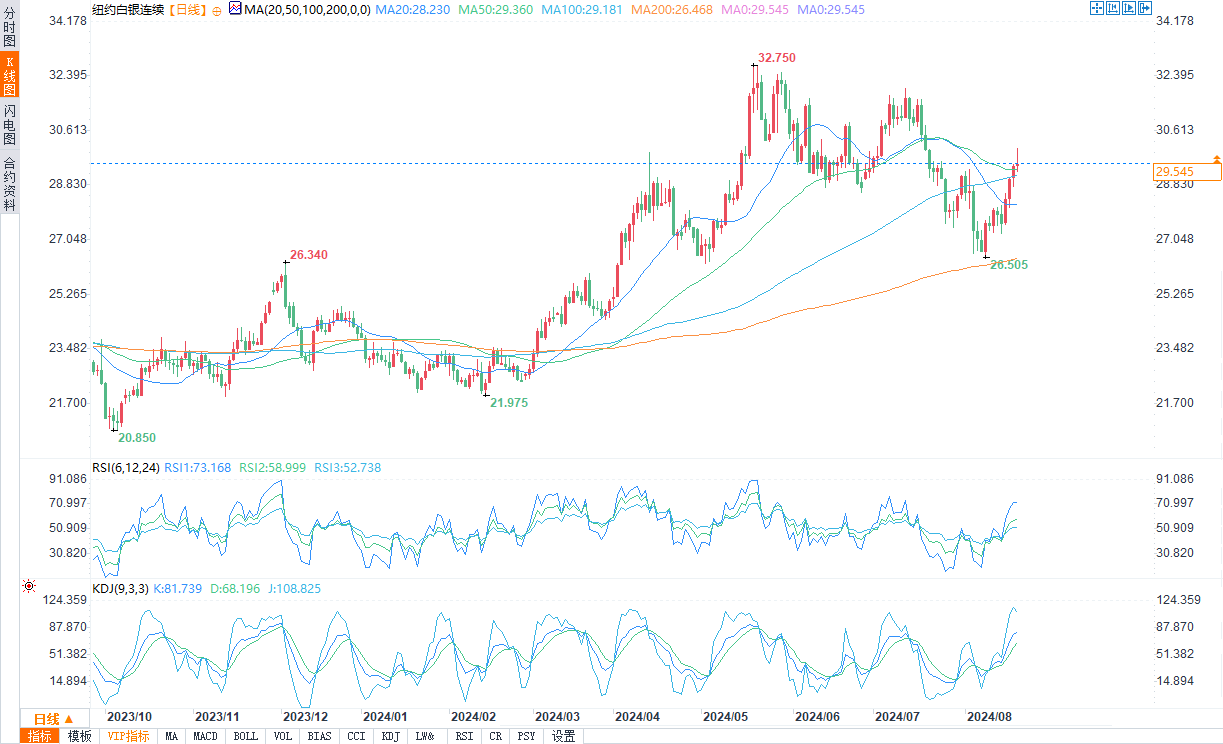Screen dimensions: 1223x744
Task: Open the 合约资料 side tab
Action: (x=9, y=183)
